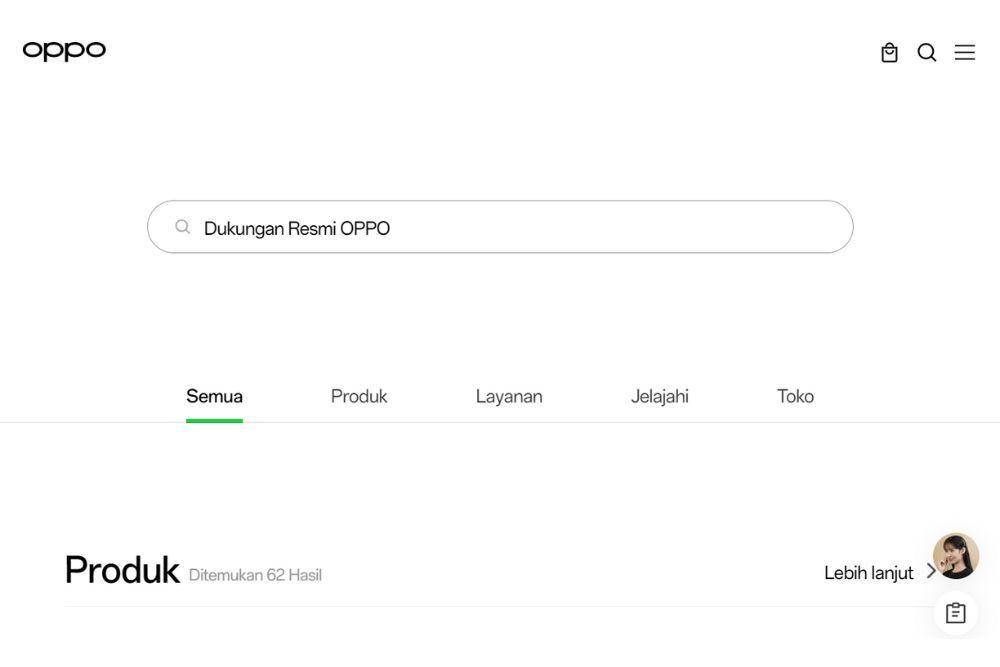The height and width of the screenshot is (667, 1000).
Task: Open the header search icon
Action: tap(927, 52)
